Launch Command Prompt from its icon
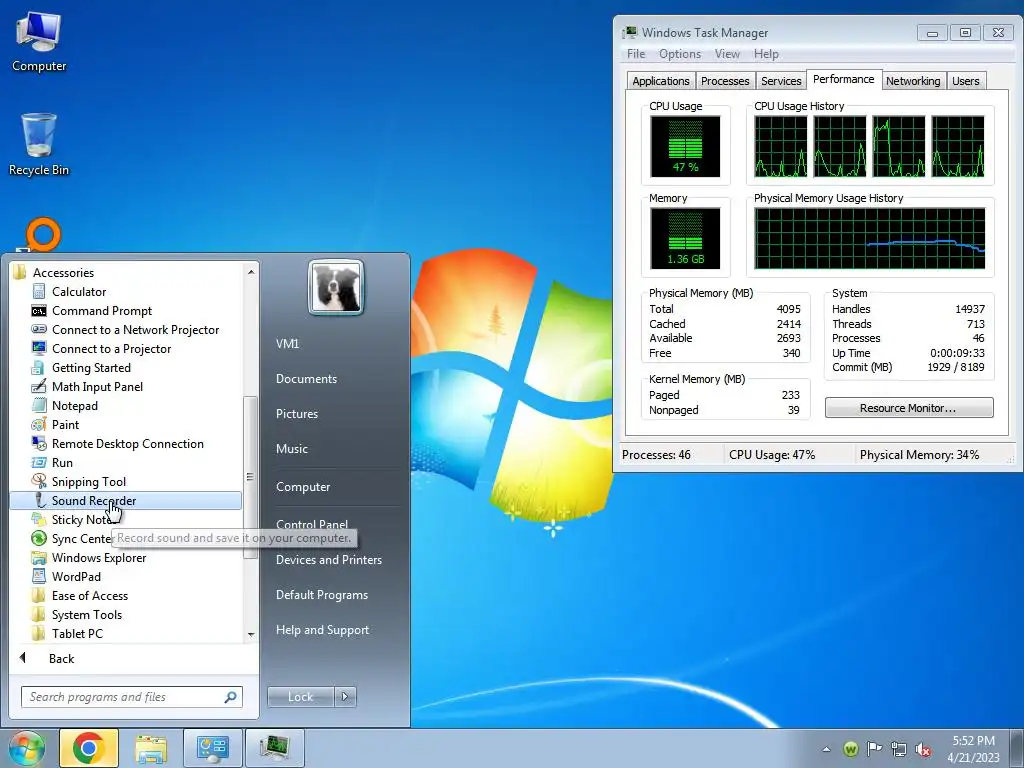Image resolution: width=1024 pixels, height=768 pixels. tap(39, 311)
